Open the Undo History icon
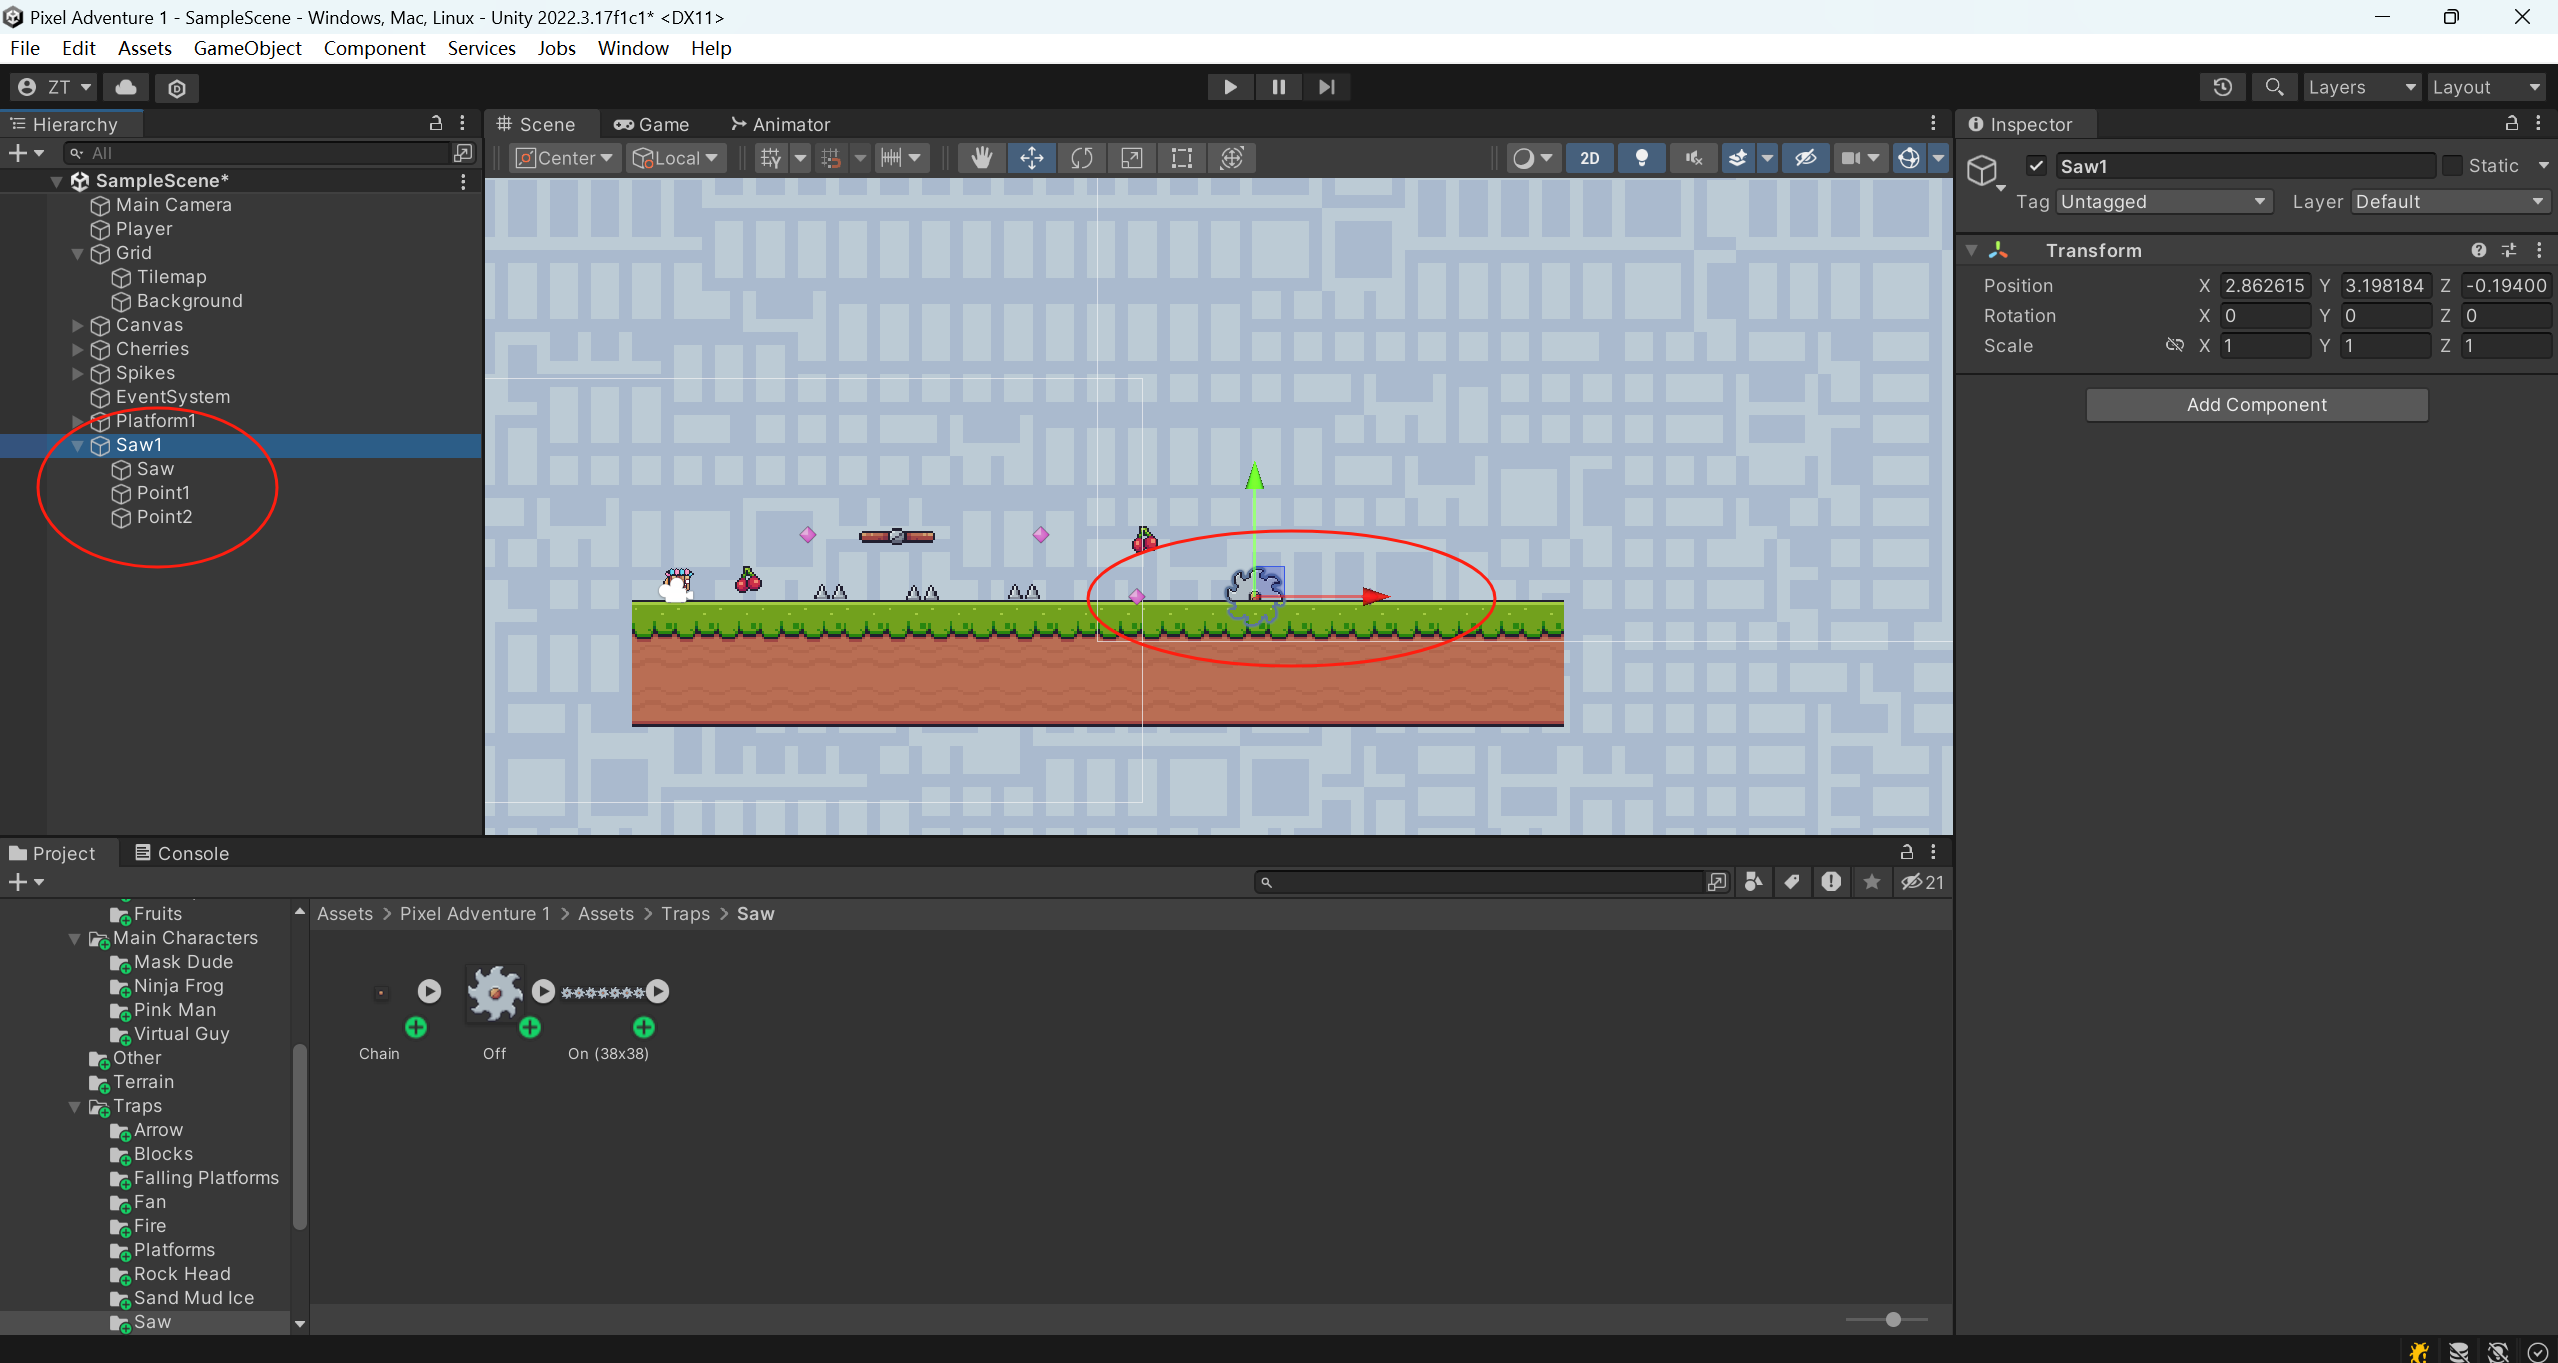 tap(2222, 87)
